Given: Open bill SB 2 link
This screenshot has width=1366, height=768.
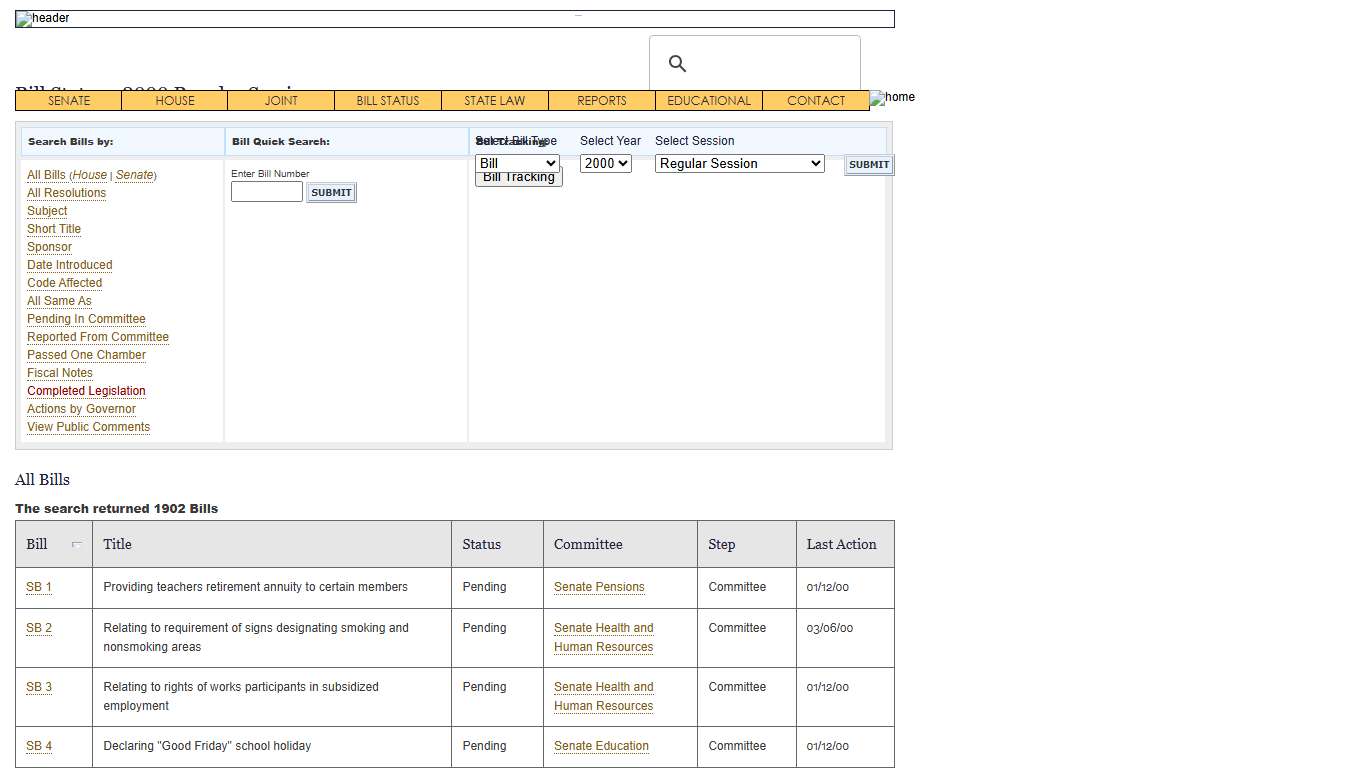Looking at the screenshot, I should pyautogui.click(x=39, y=628).
